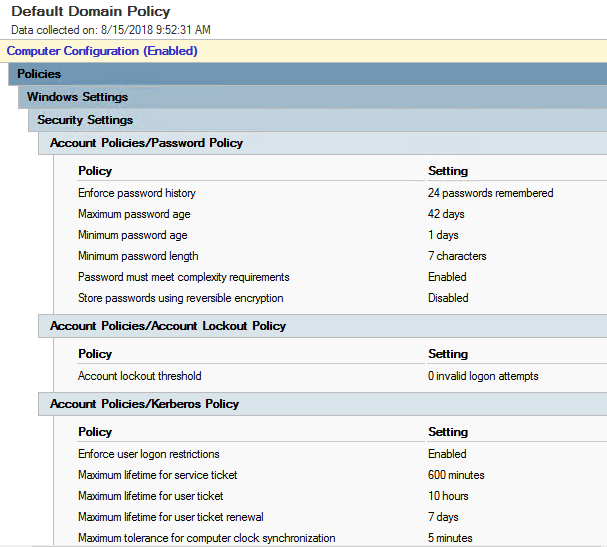
Task: Toggle Account Policies/Kerberos Policy section
Action: [144, 404]
